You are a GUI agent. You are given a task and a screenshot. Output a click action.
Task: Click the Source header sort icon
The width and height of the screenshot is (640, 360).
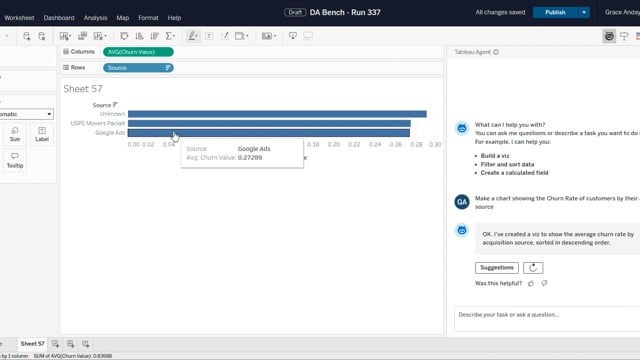click(115, 105)
